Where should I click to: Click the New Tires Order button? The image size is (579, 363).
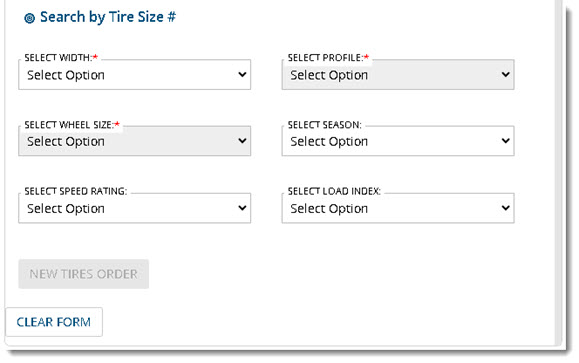(x=83, y=274)
